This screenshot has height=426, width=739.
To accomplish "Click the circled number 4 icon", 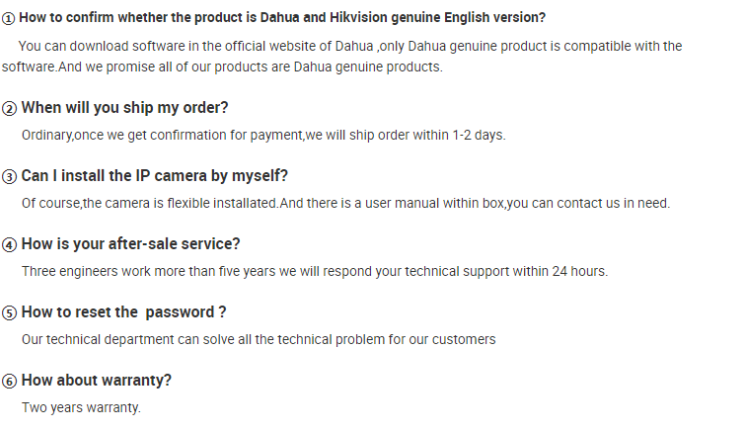I will point(9,245).
